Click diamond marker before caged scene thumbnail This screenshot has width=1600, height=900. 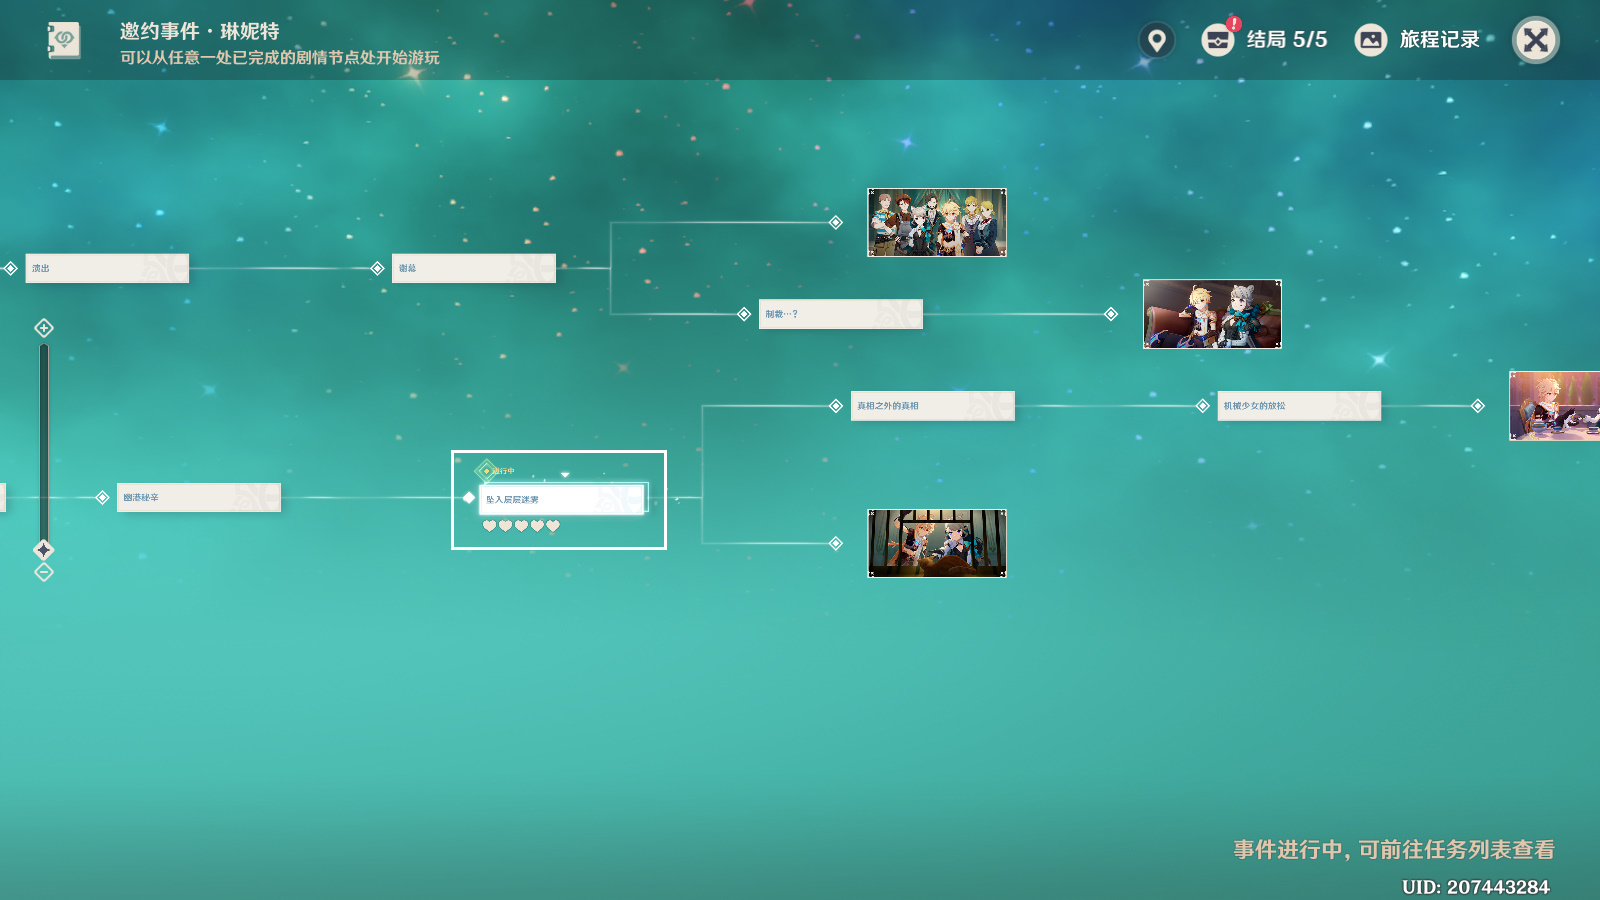point(836,543)
